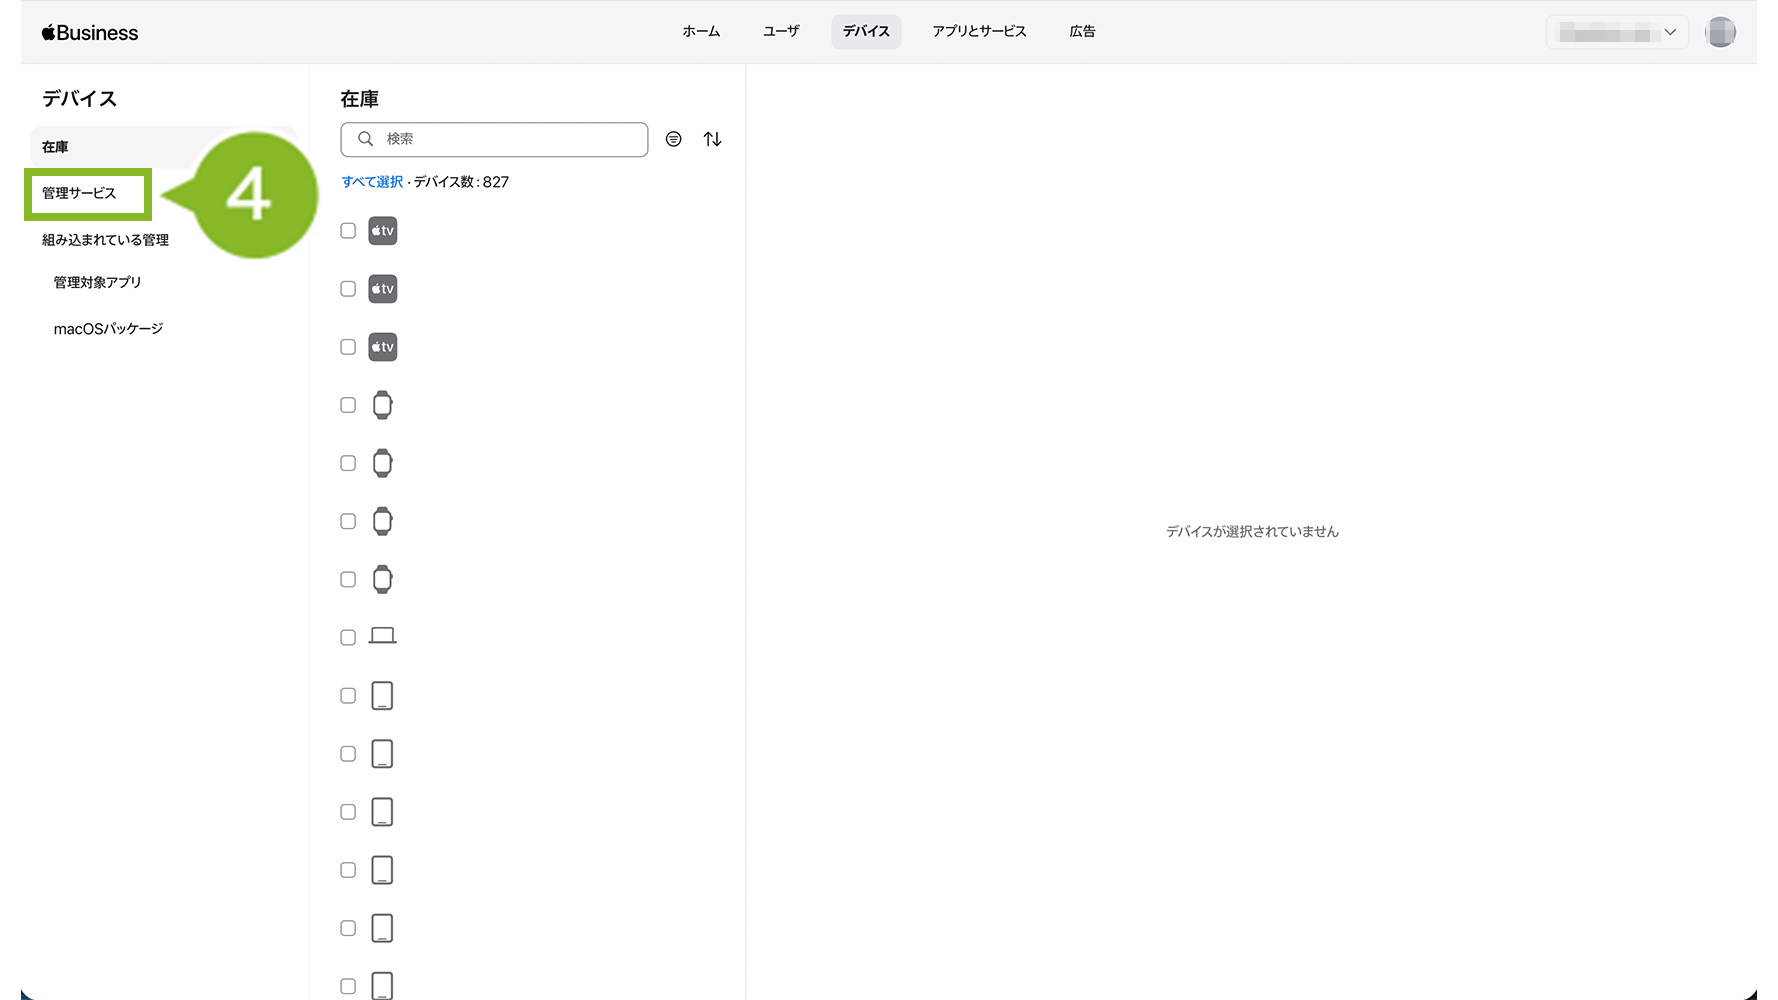Click the sort arrows icon
The image size is (1778, 1000).
coord(712,139)
